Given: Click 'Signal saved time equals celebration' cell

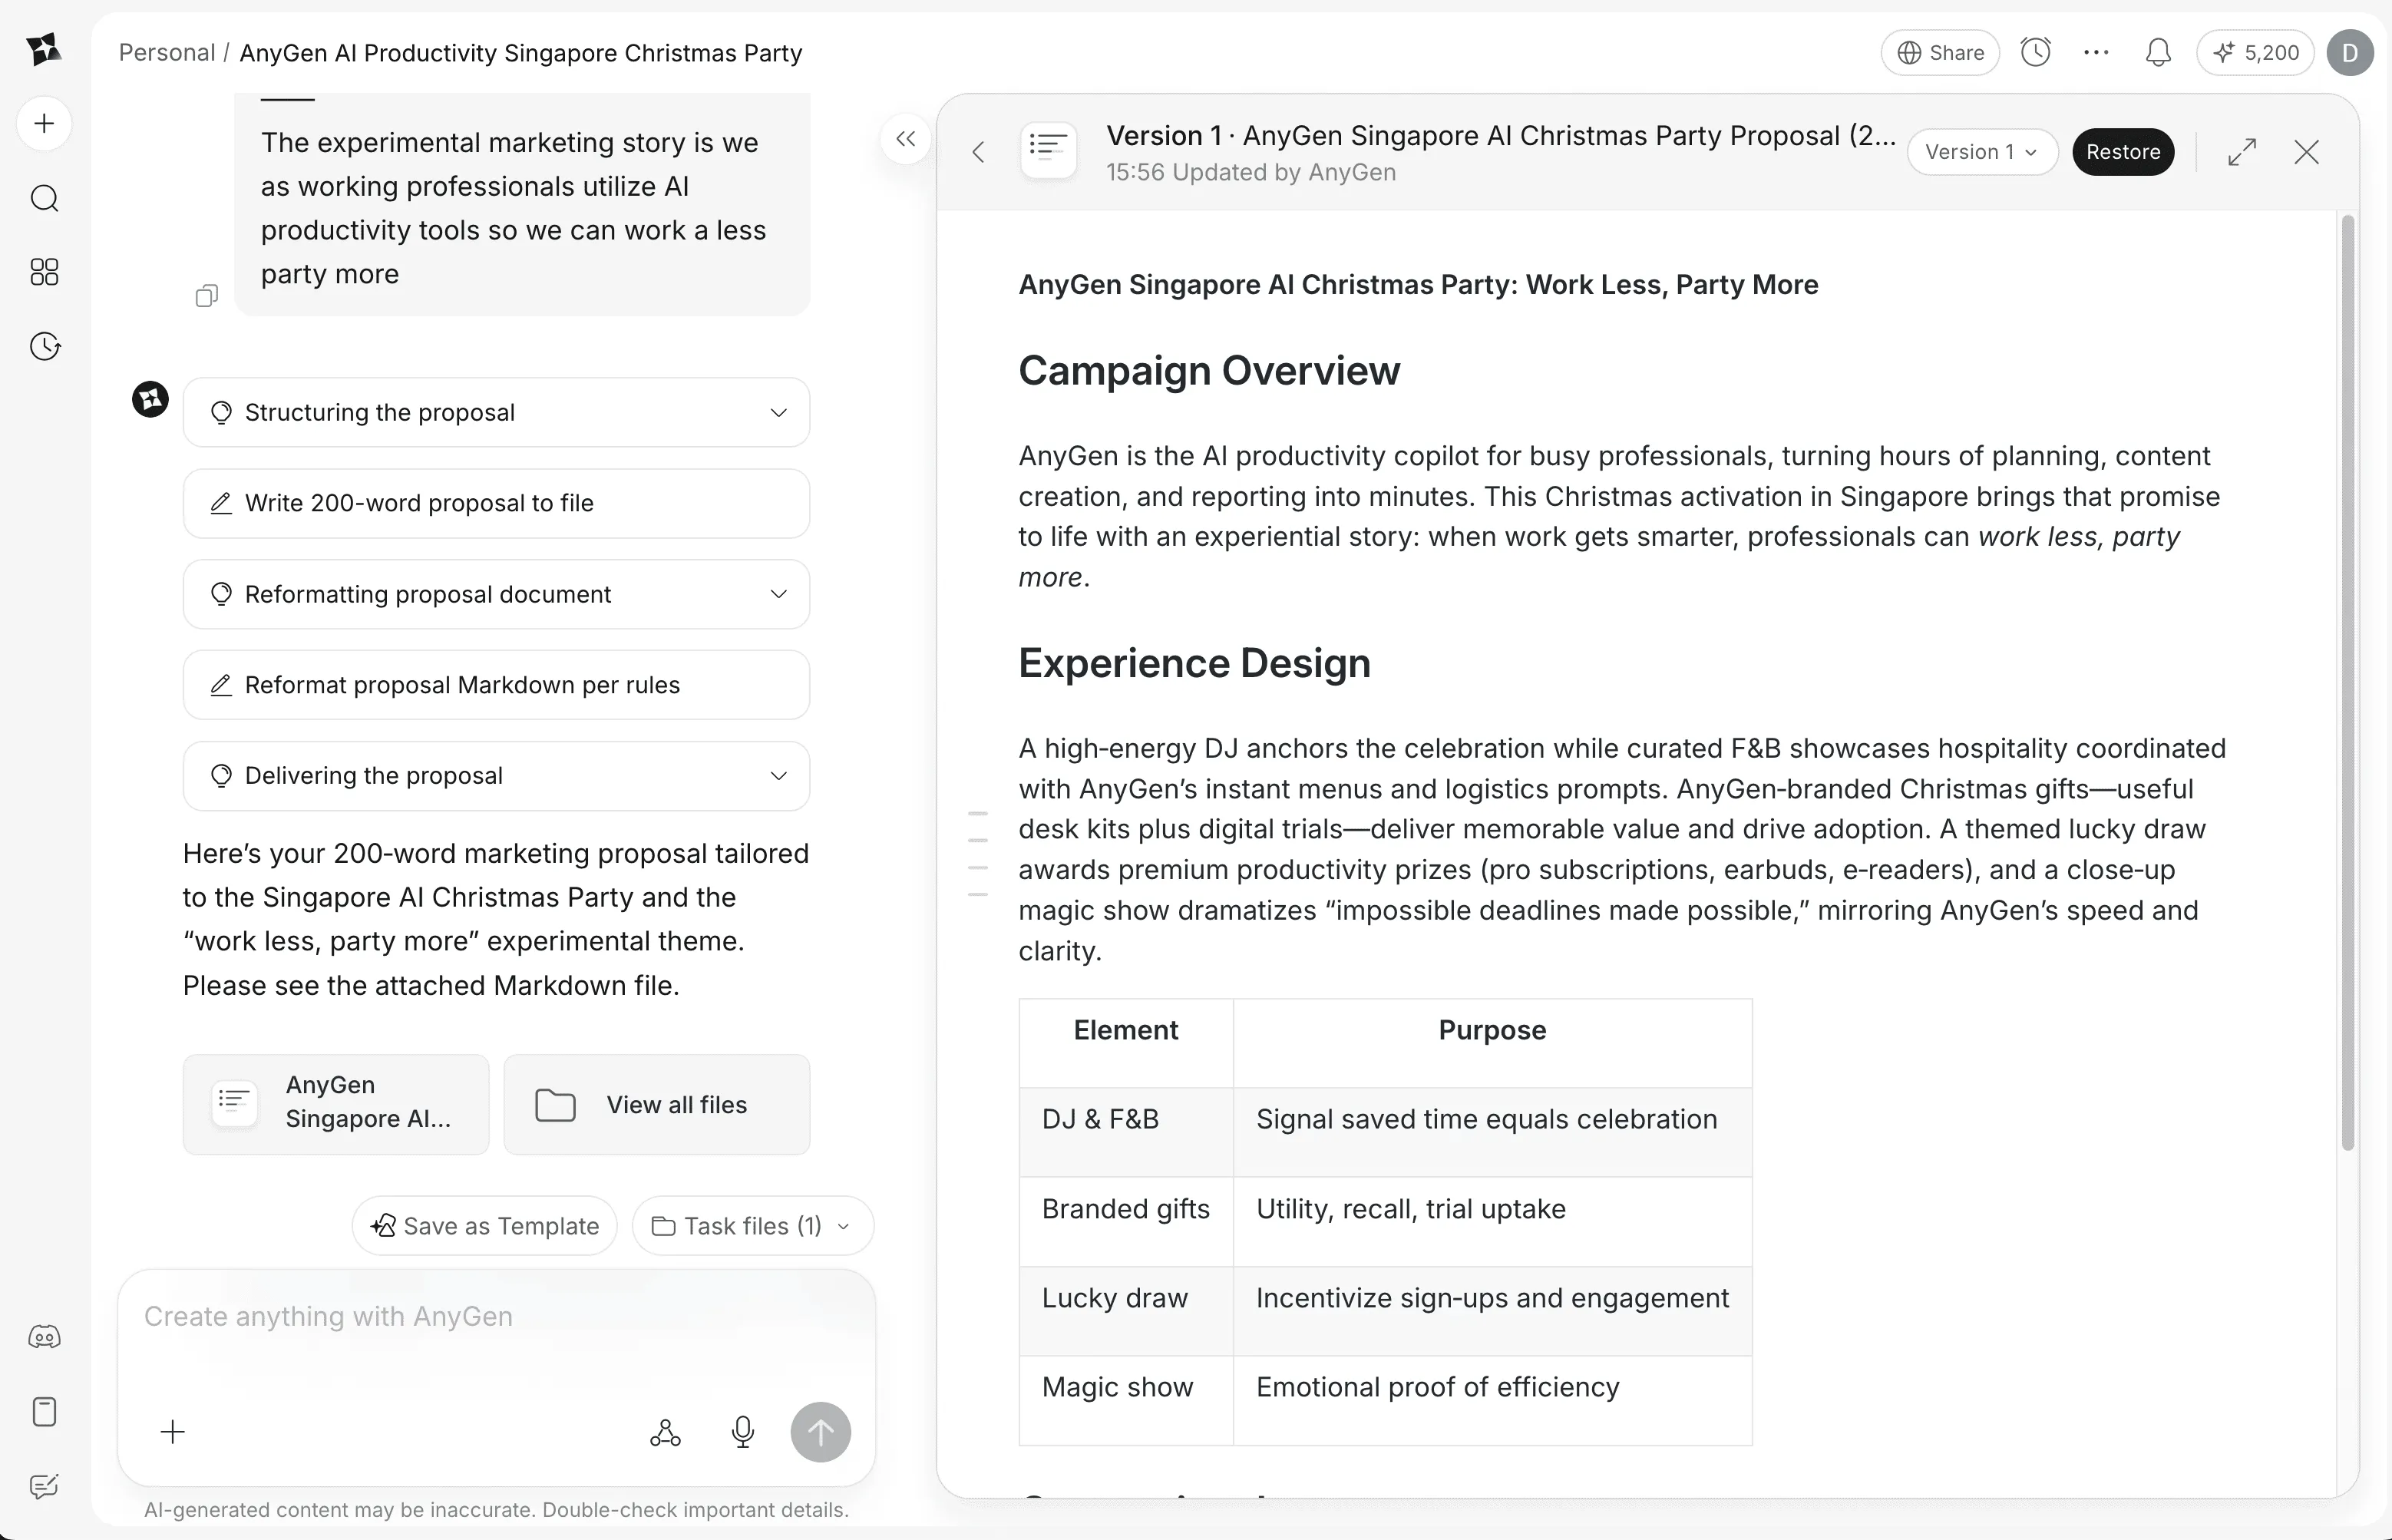Looking at the screenshot, I should (x=1492, y=1132).
